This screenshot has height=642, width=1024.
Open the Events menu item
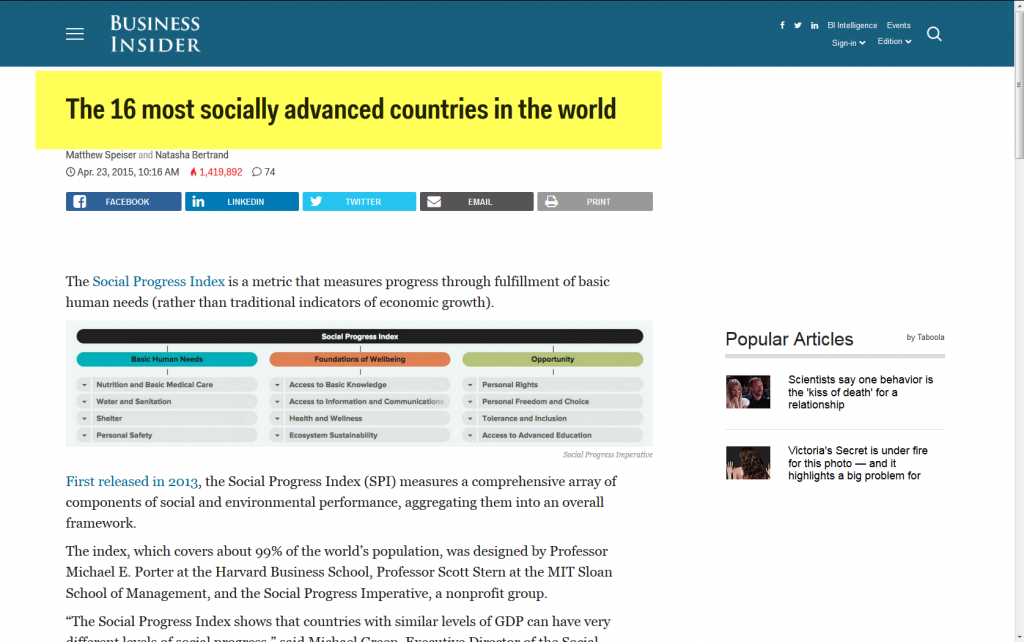[x=898, y=26]
